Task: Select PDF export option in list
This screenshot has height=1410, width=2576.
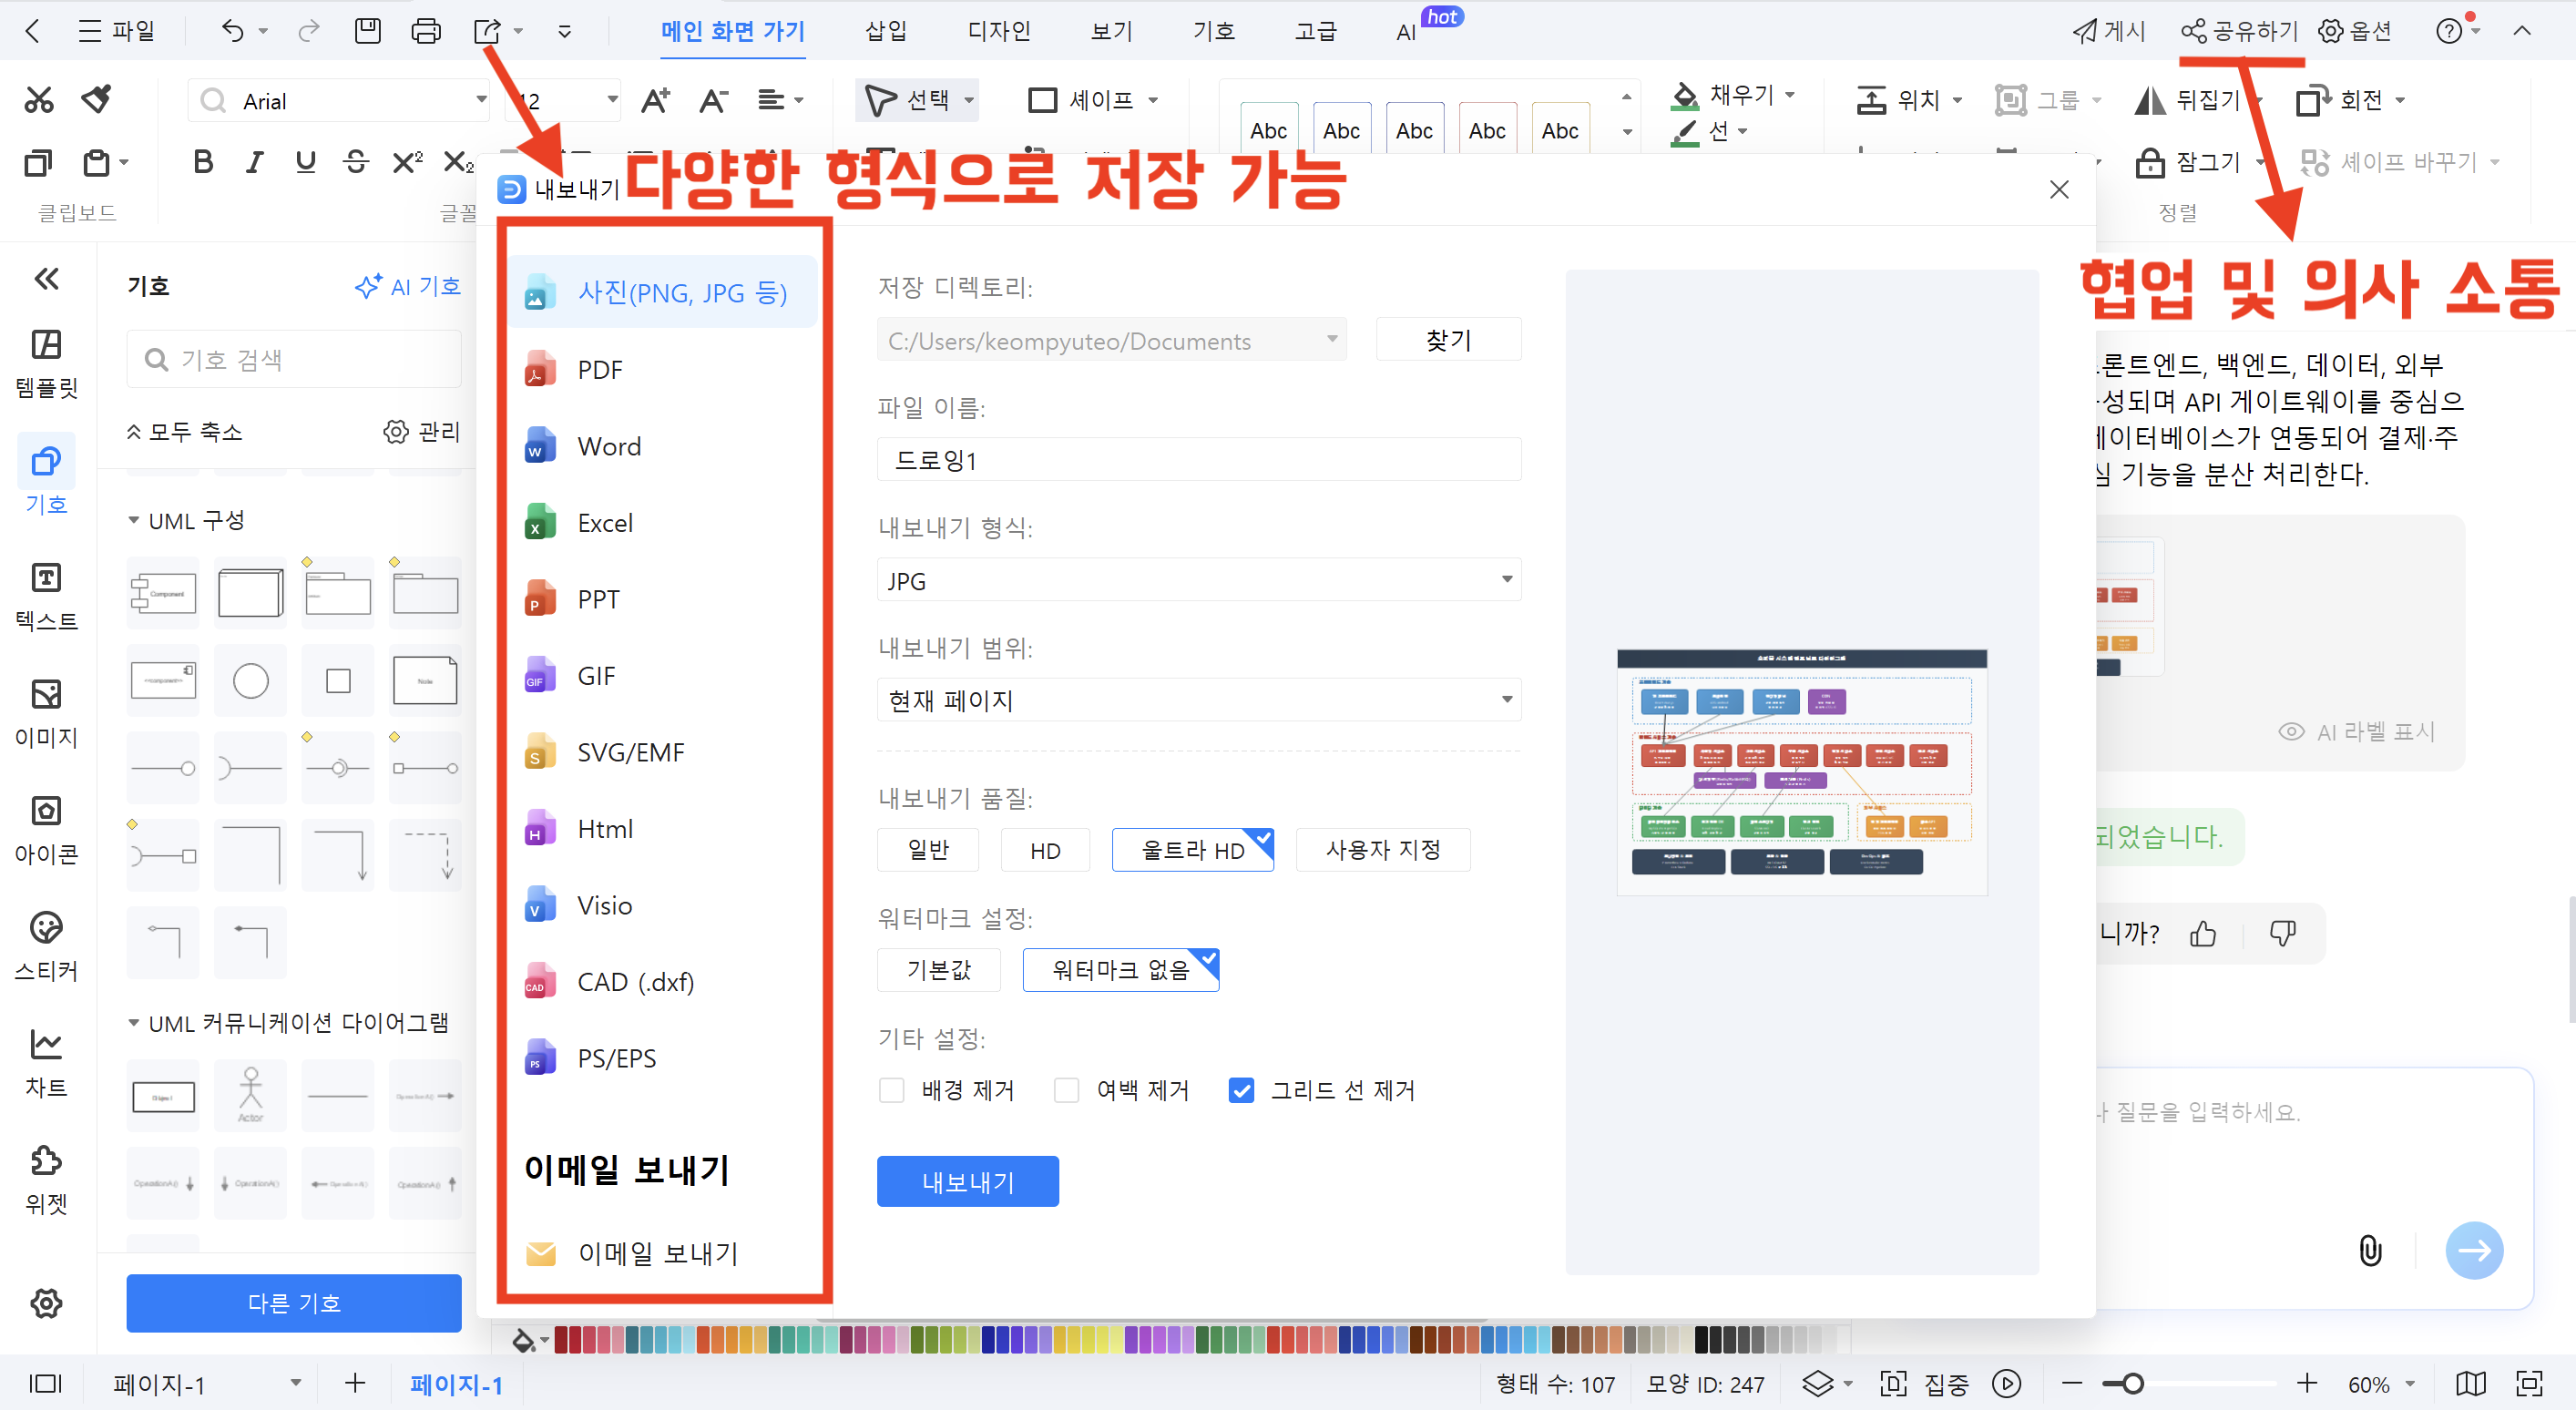Action: click(600, 370)
